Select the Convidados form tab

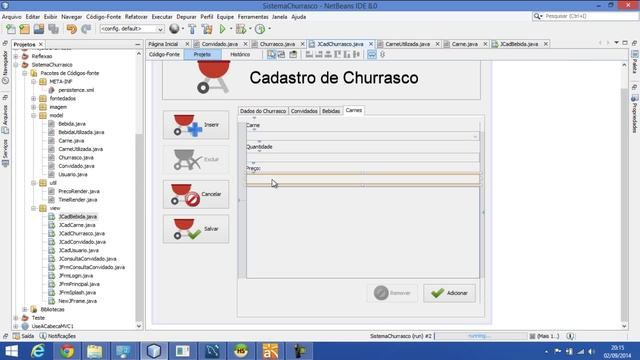click(x=304, y=111)
